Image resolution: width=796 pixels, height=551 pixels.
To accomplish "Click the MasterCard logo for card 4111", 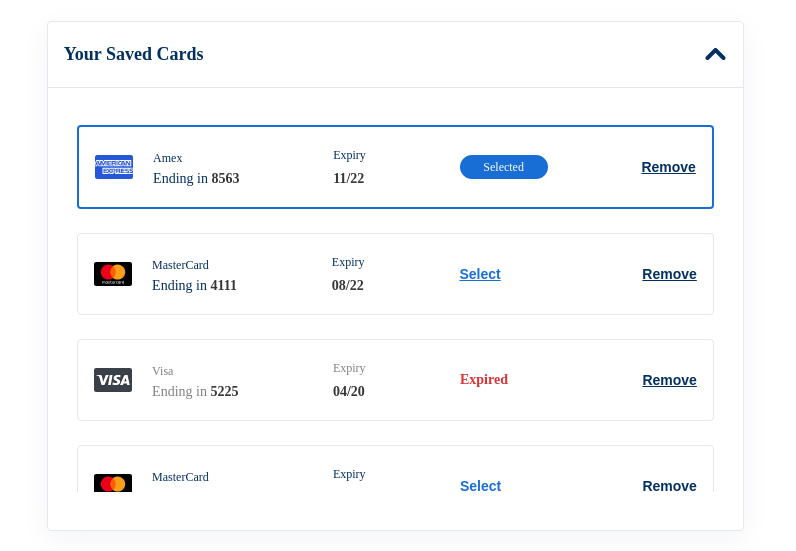I will point(113,274).
